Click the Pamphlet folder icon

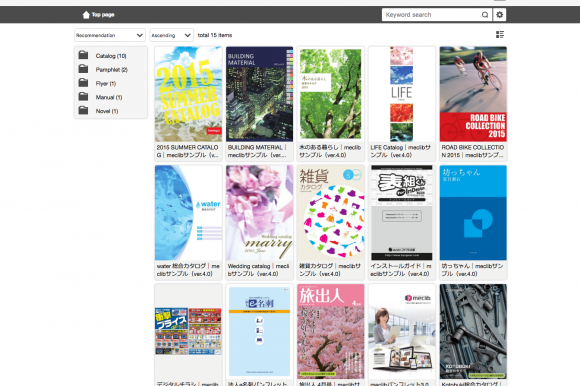tap(83, 69)
